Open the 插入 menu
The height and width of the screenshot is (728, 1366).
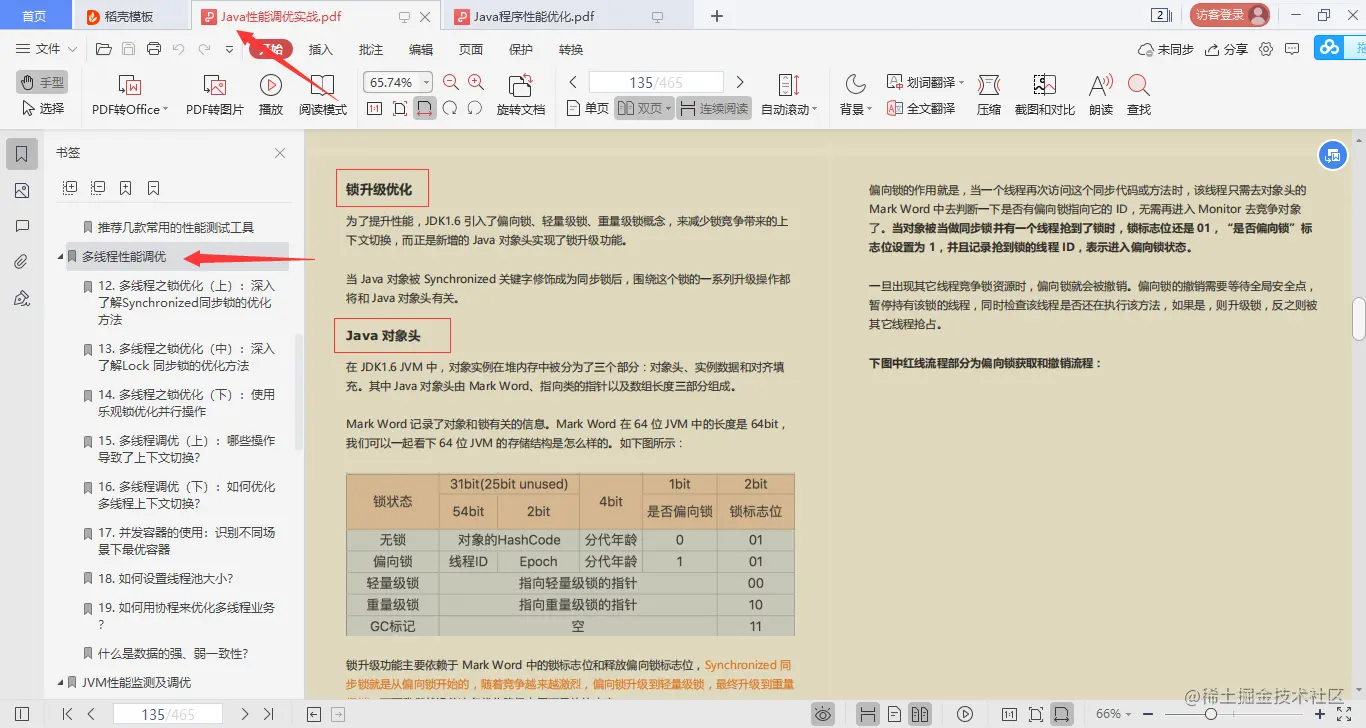point(320,48)
